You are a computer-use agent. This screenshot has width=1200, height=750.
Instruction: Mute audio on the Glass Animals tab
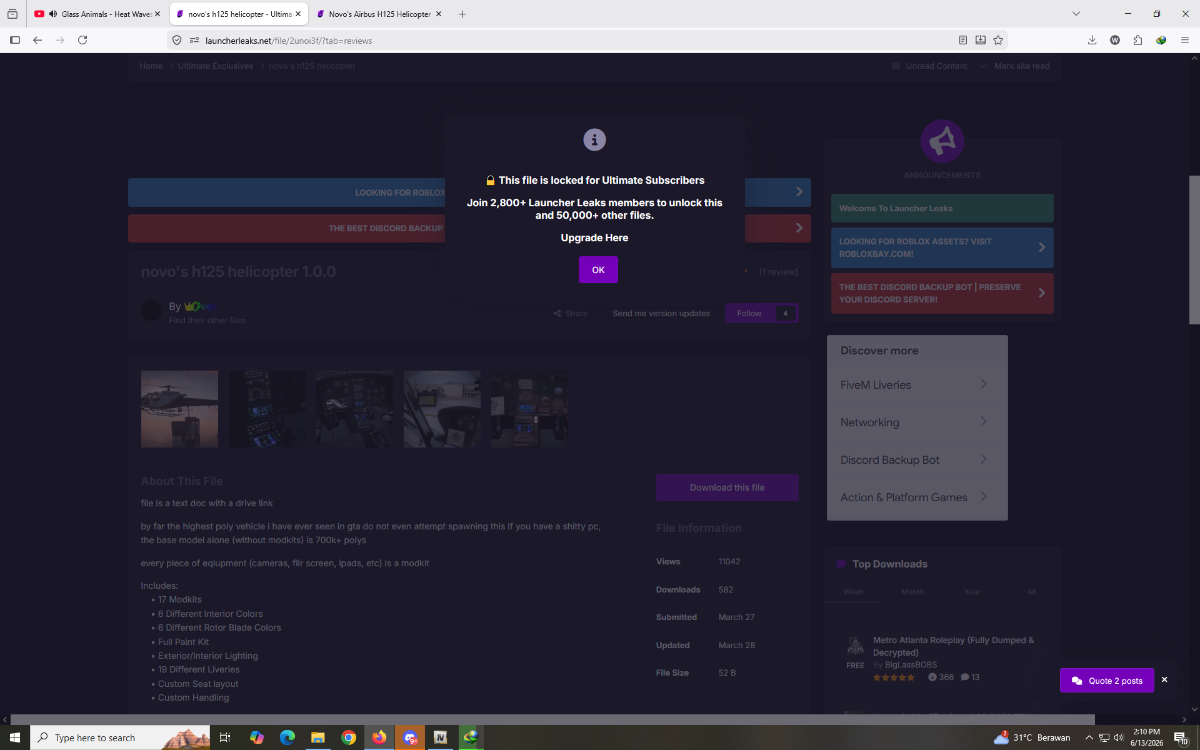(x=52, y=14)
